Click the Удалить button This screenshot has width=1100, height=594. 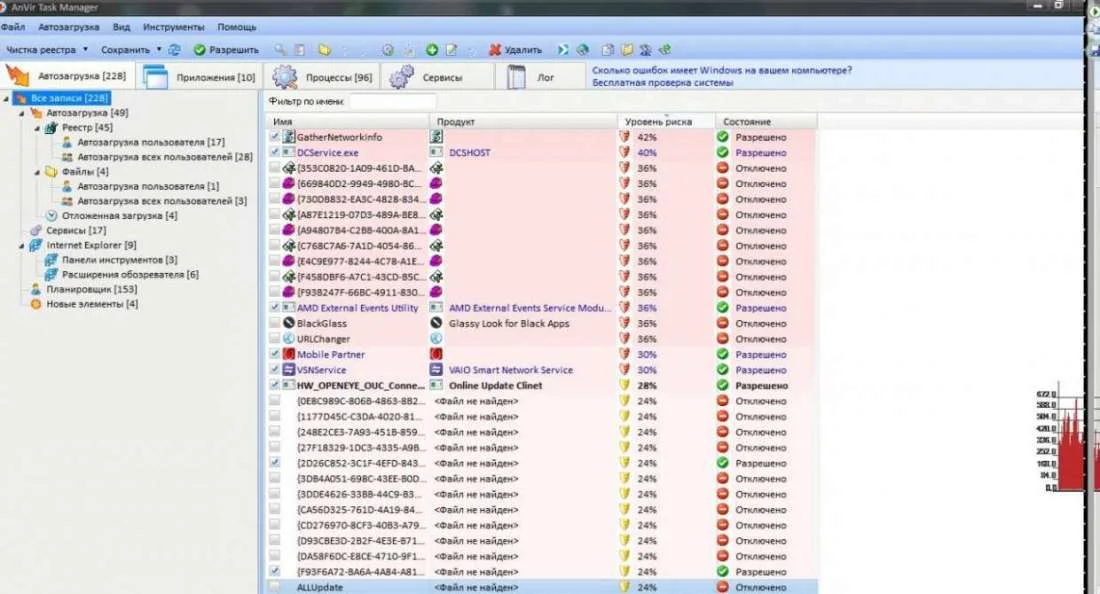click(x=516, y=50)
